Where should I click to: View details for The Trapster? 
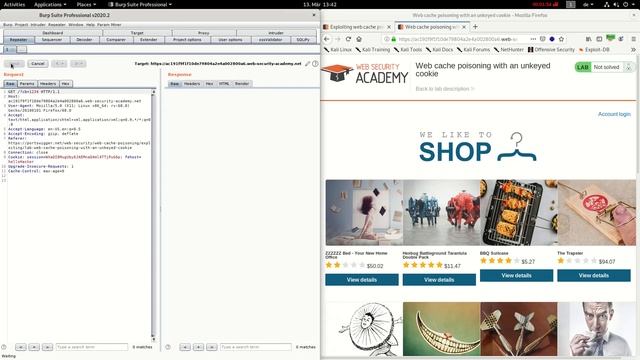[x=594, y=276]
